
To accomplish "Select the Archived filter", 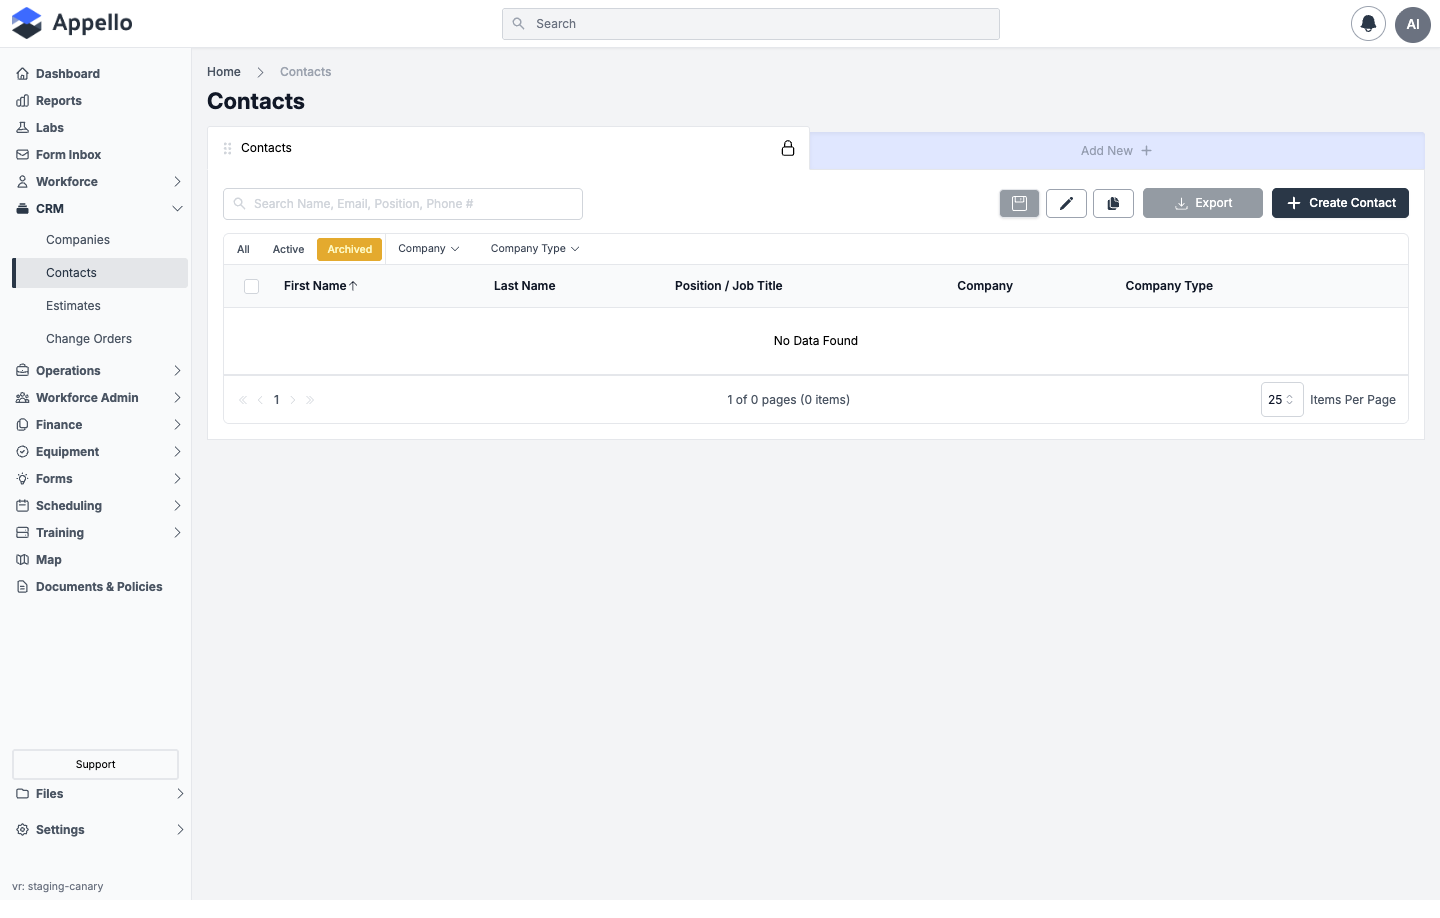I will pyautogui.click(x=350, y=249).
